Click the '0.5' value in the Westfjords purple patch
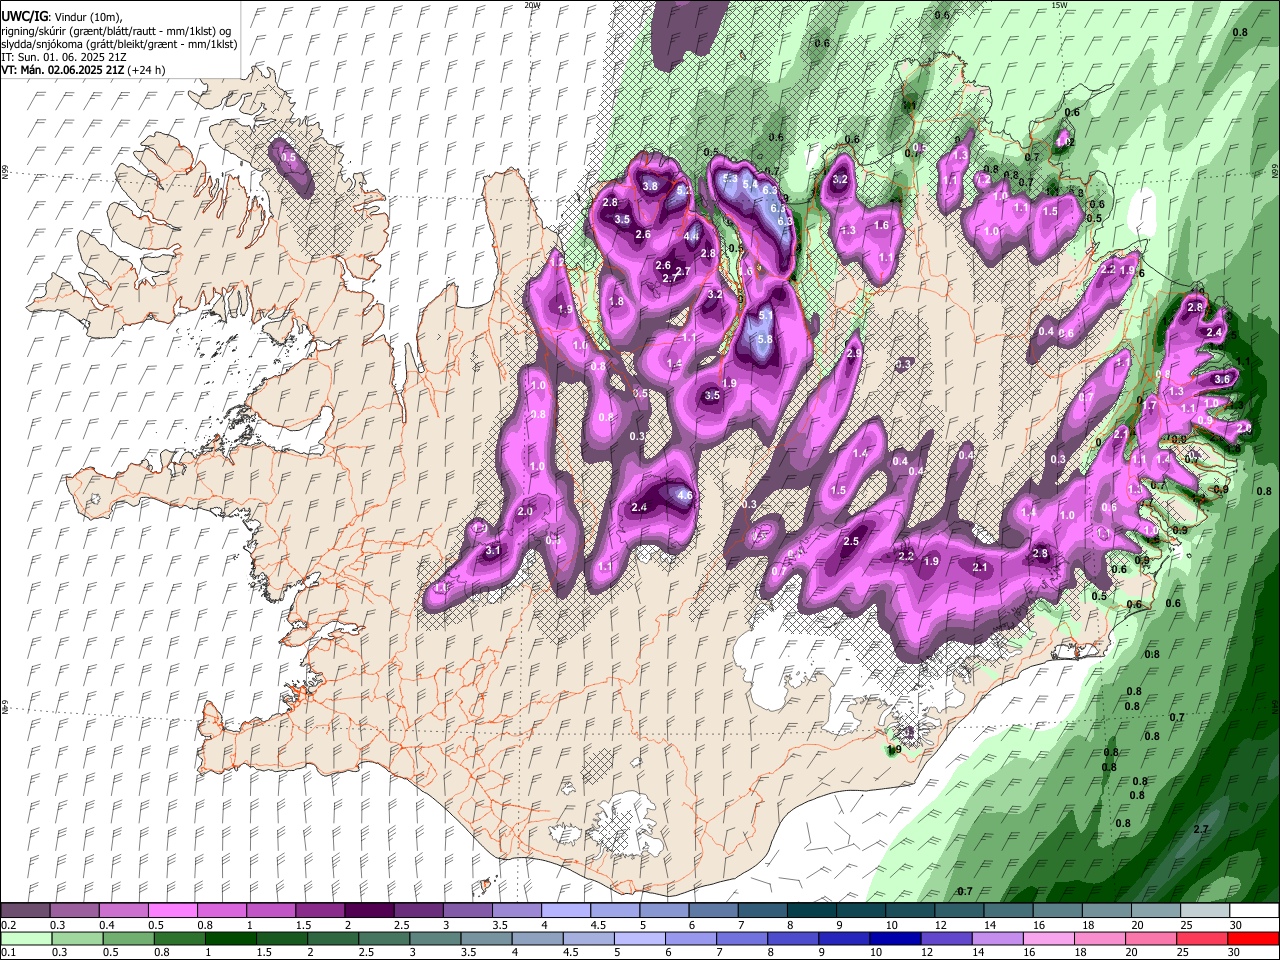The image size is (1280, 960). (288, 157)
